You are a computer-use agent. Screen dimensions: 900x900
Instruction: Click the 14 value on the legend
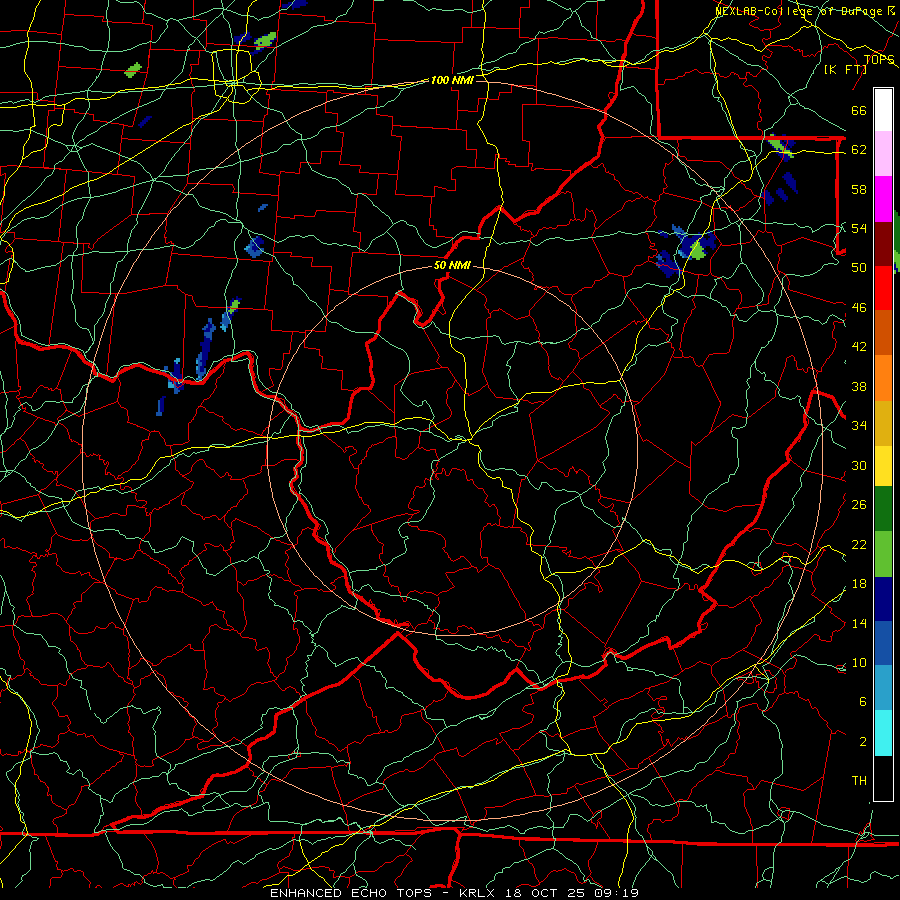pos(859,623)
